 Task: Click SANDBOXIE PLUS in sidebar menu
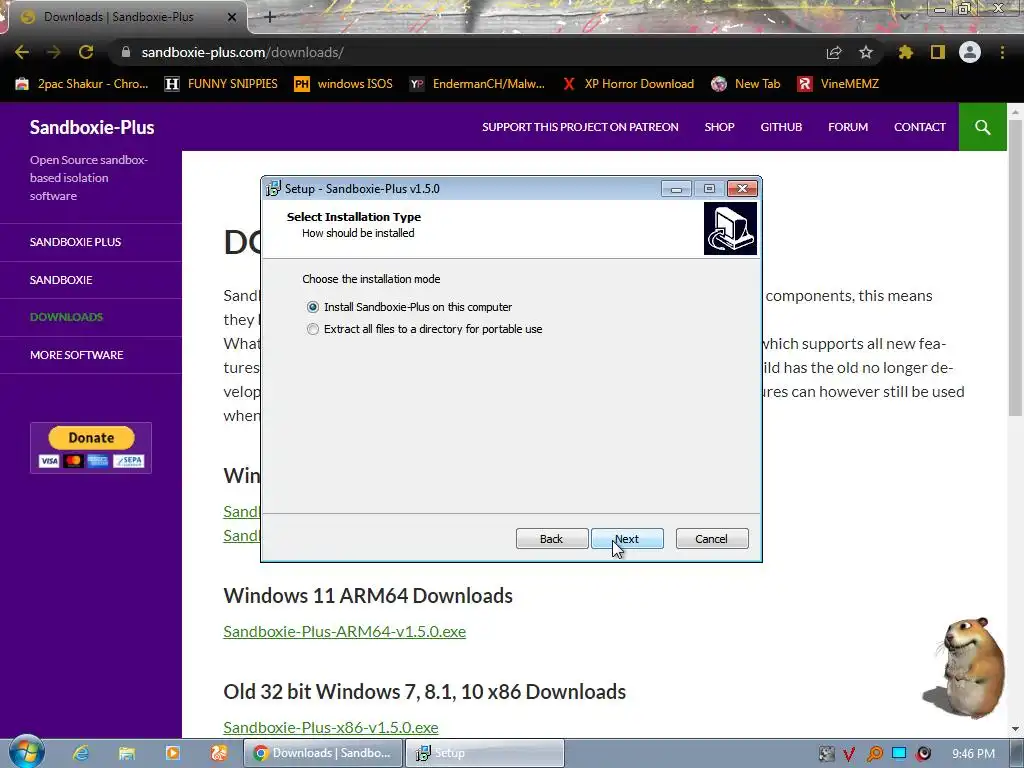coord(75,242)
